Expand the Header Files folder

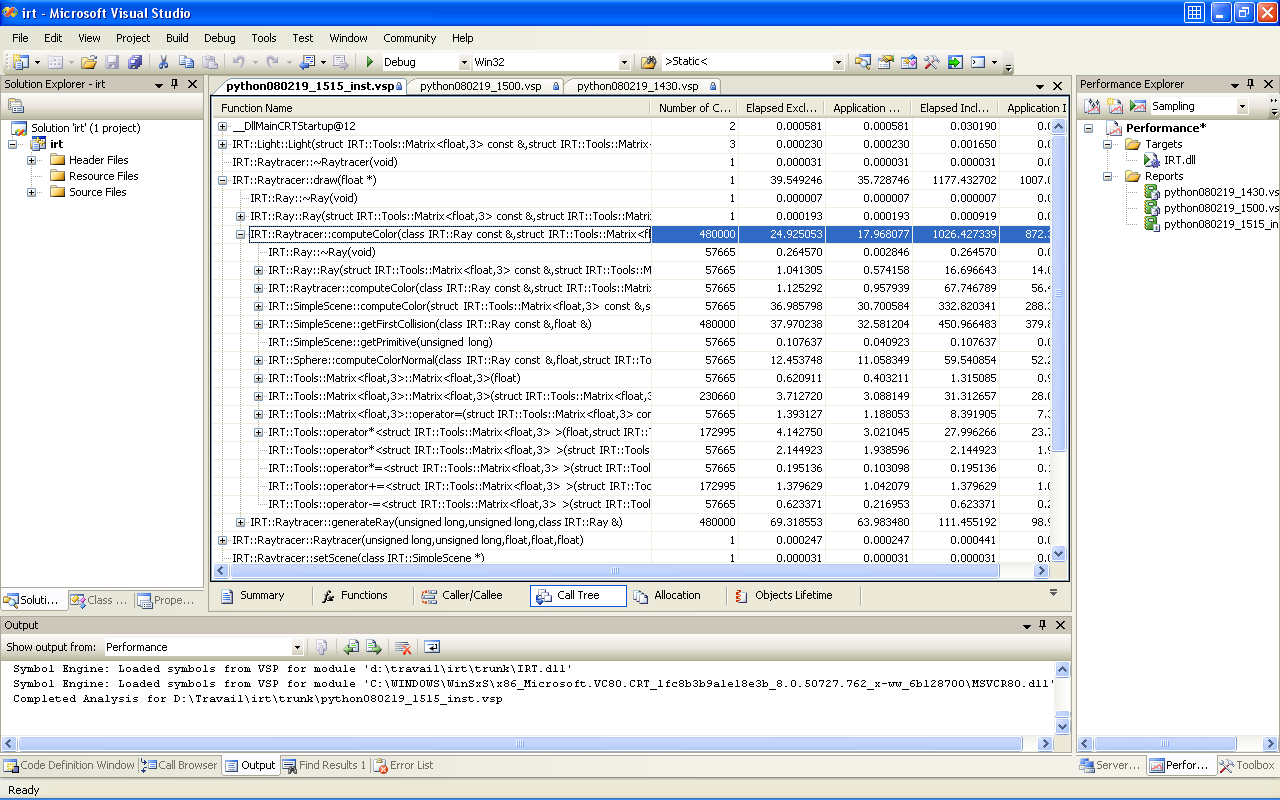[x=32, y=160]
